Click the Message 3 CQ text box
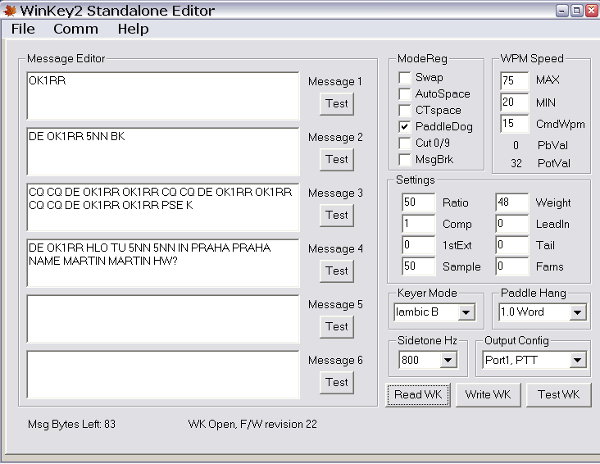The height and width of the screenshot is (464, 600). 163,207
